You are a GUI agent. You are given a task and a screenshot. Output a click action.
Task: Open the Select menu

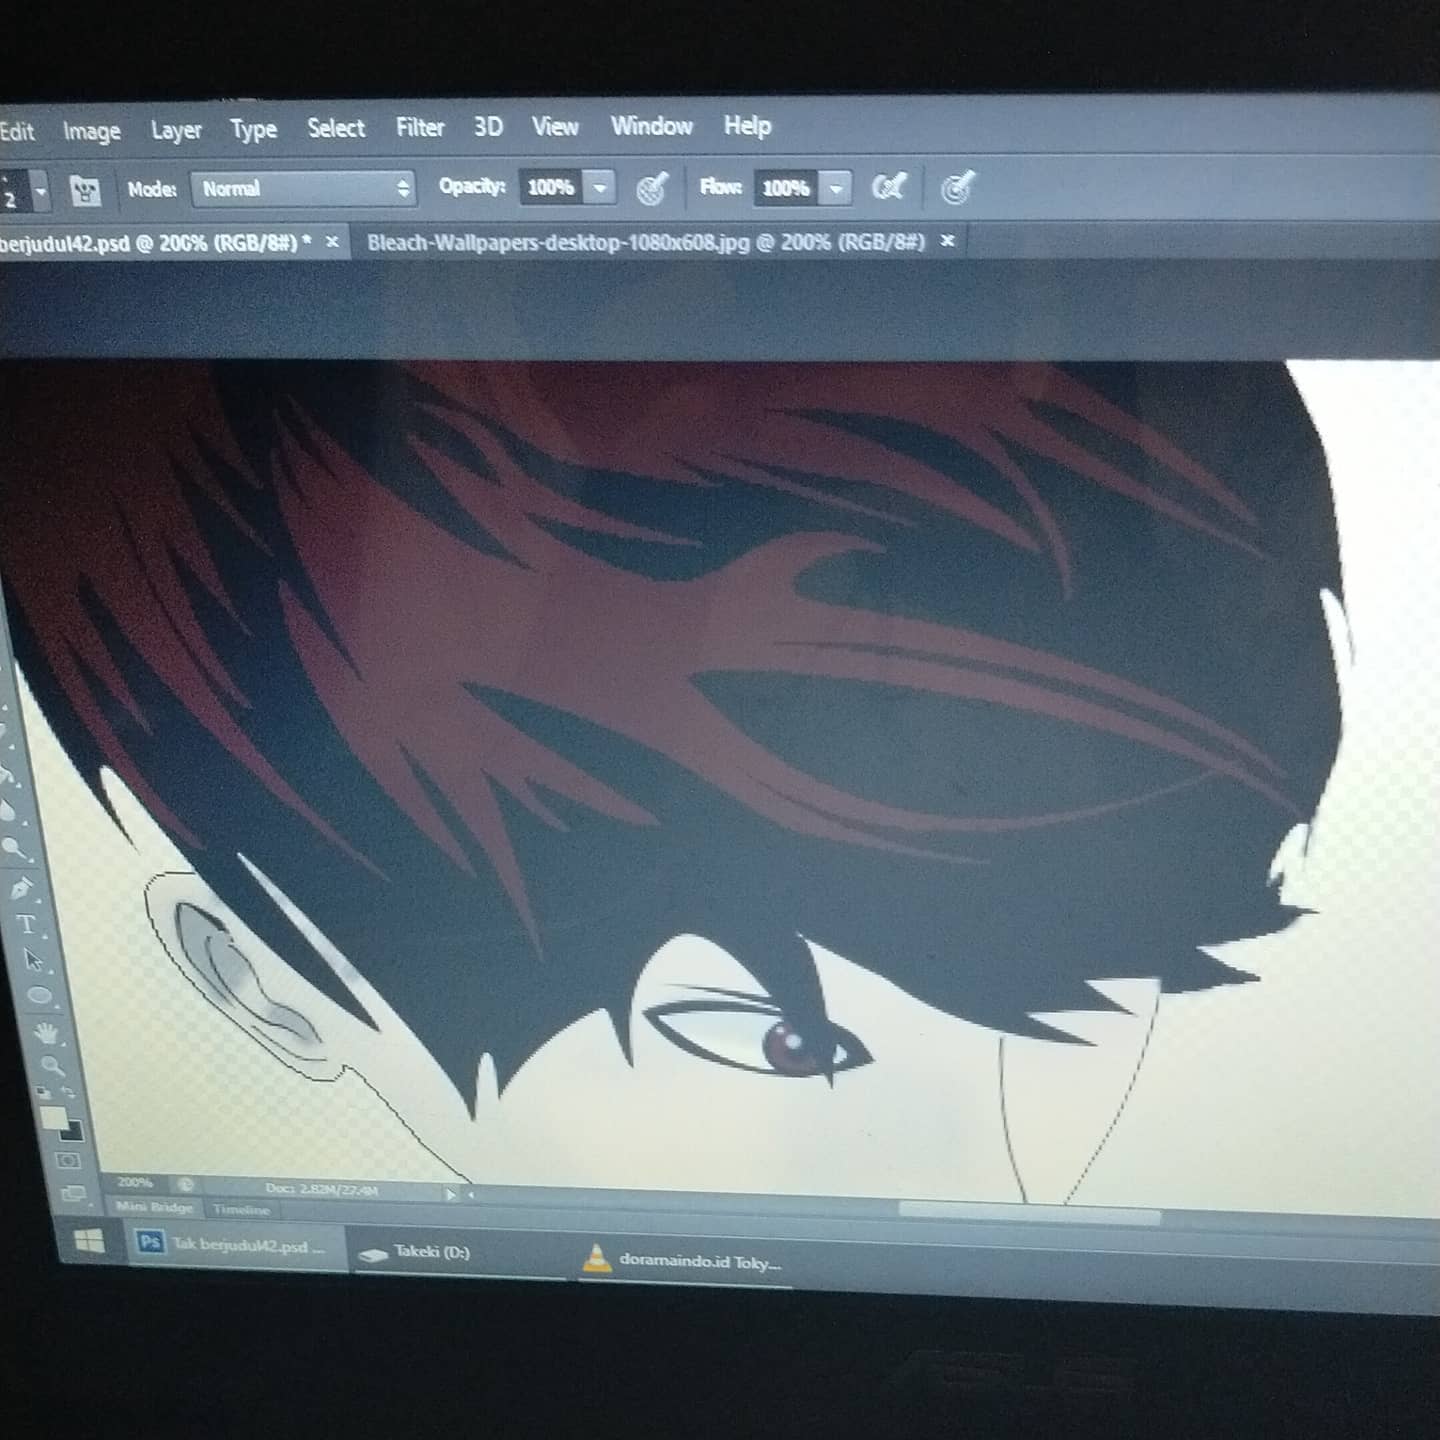(x=336, y=128)
